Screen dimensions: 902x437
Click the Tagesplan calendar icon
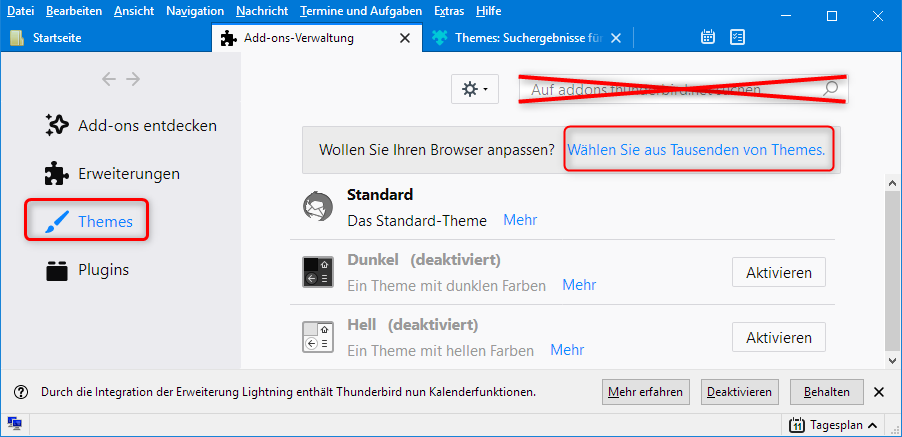tap(797, 426)
